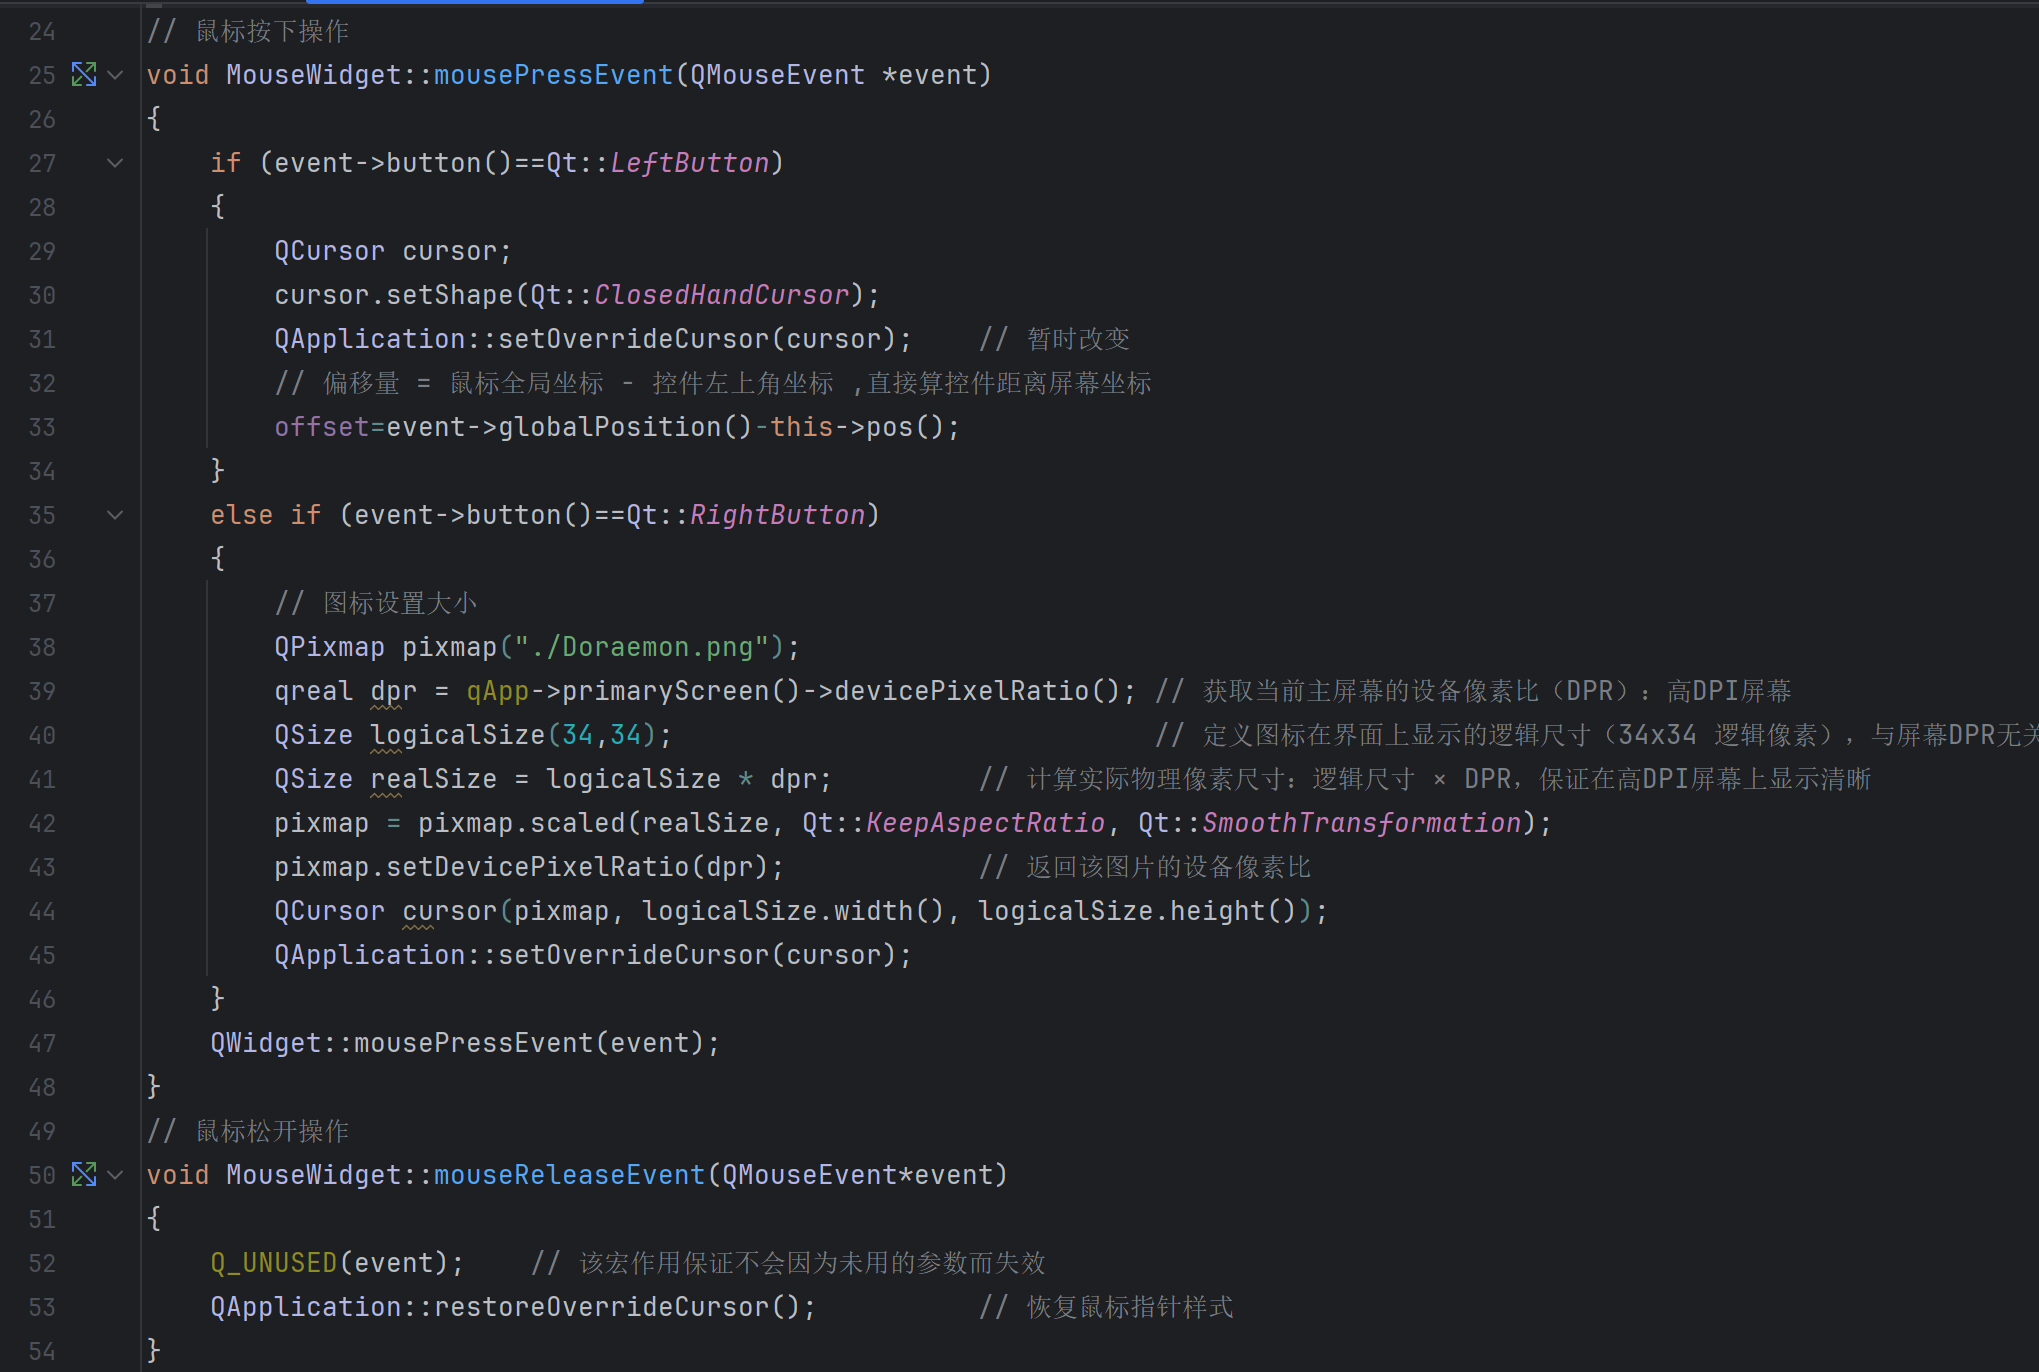
Task: Click the declaration gutter icon beside mouseReleaseEvent
Action: point(84,1175)
